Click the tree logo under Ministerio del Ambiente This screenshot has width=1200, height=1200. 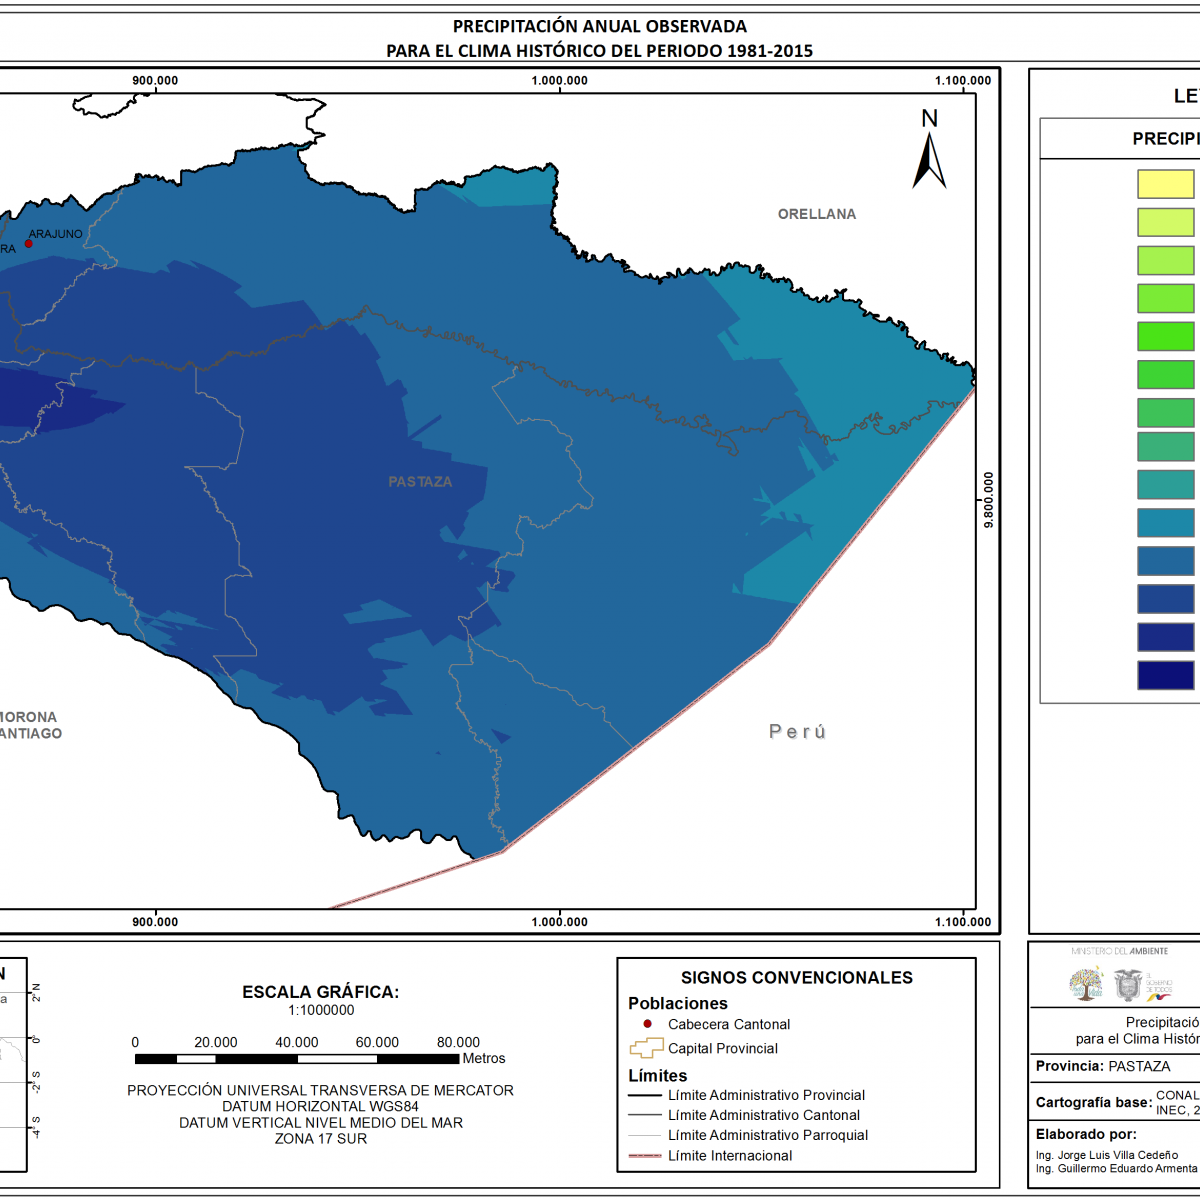pyautogui.click(x=1086, y=984)
